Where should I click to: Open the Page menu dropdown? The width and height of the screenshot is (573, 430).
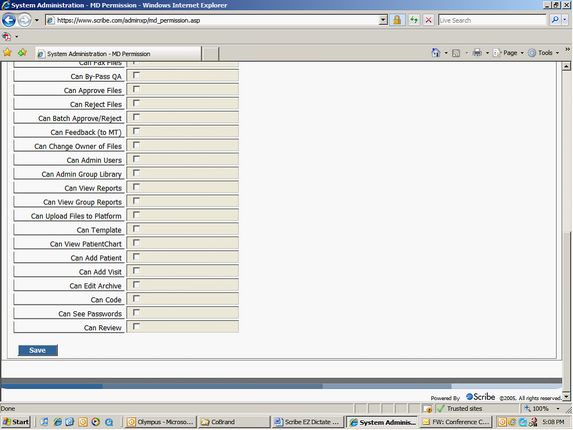coord(509,53)
